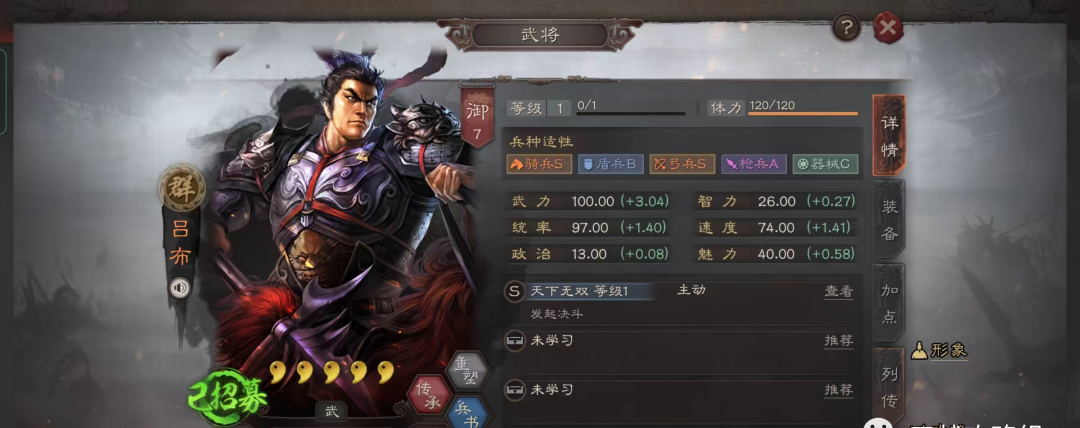Select the 详情 tab
The height and width of the screenshot is (428, 1080).
(x=889, y=135)
